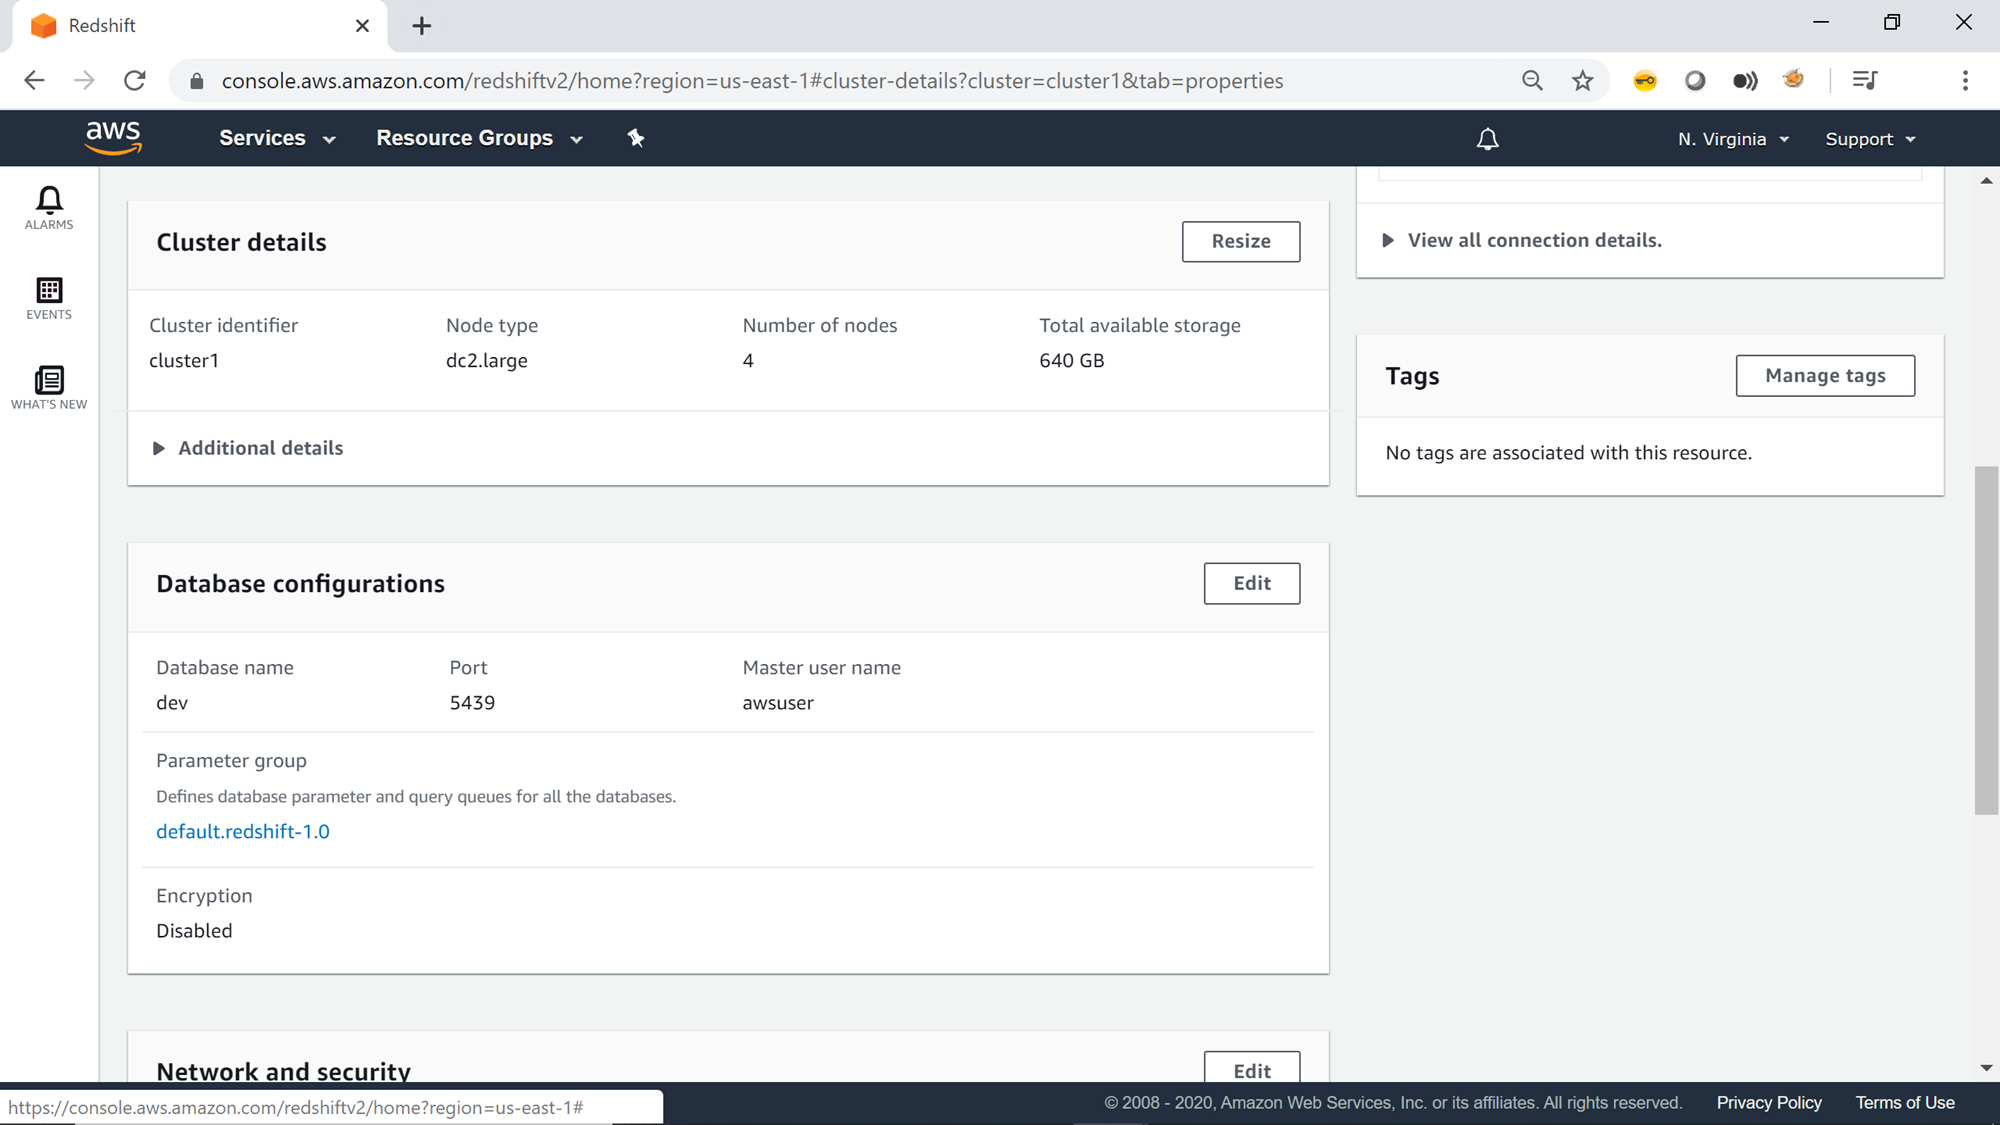Open the Events sidebar icon

49,298
